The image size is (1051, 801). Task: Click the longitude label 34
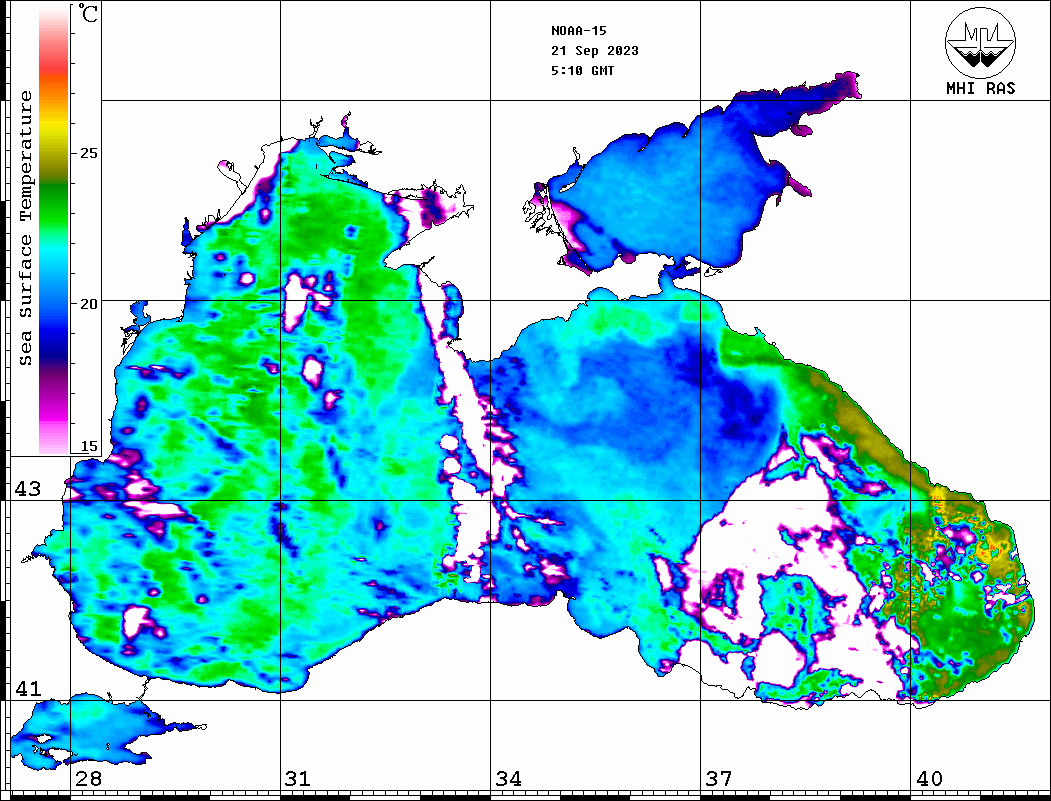509,779
